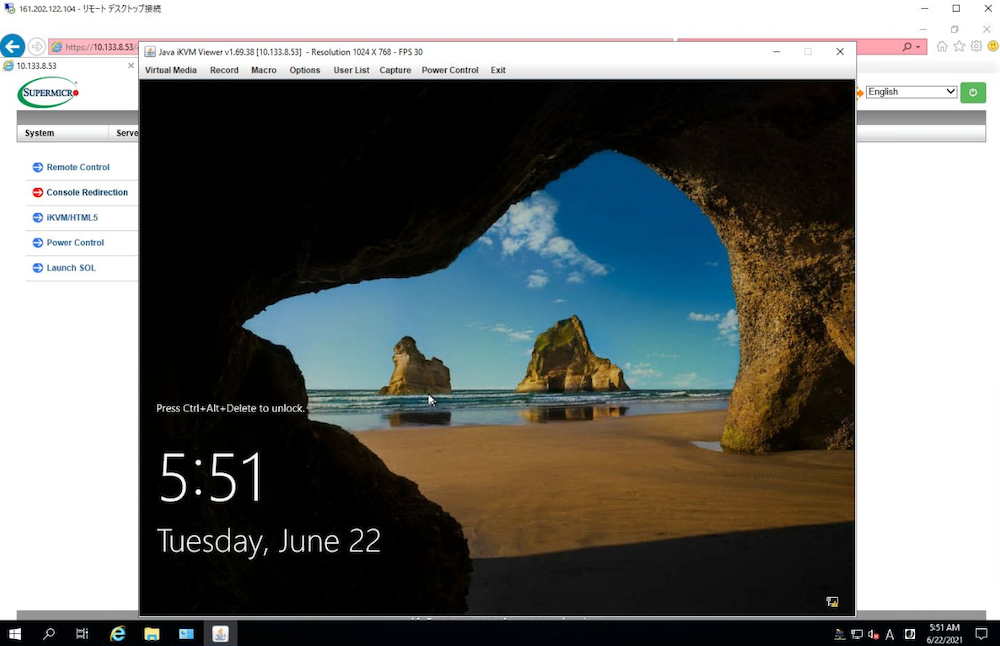The height and width of the screenshot is (646, 1000).
Task: Click the network icon on lock screen
Action: [x=832, y=602]
